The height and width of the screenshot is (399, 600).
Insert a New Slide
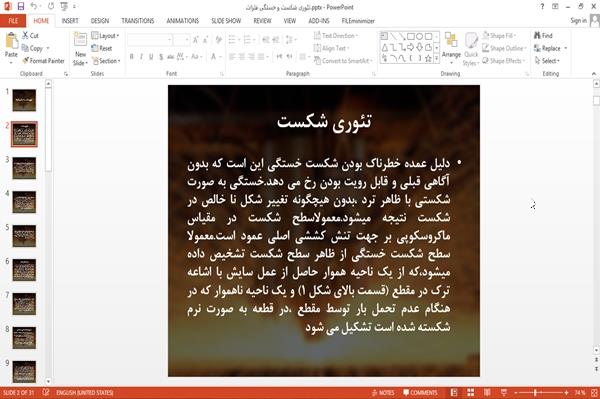(x=80, y=49)
